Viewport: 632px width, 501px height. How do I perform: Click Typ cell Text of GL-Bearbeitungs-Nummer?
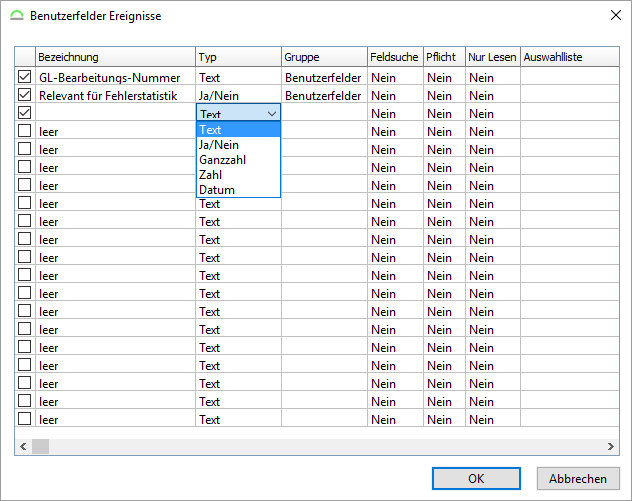(x=238, y=76)
